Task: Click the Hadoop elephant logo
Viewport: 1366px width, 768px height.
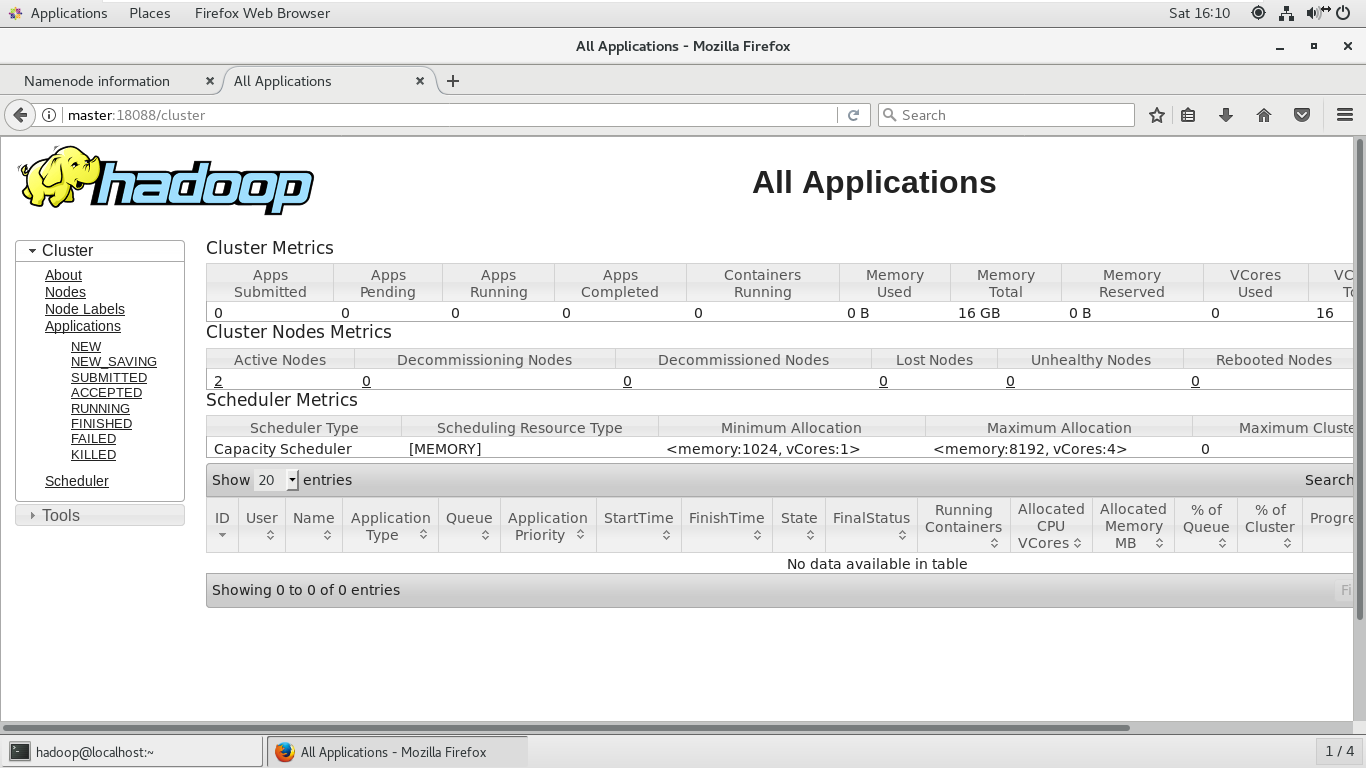Action: click(x=166, y=180)
